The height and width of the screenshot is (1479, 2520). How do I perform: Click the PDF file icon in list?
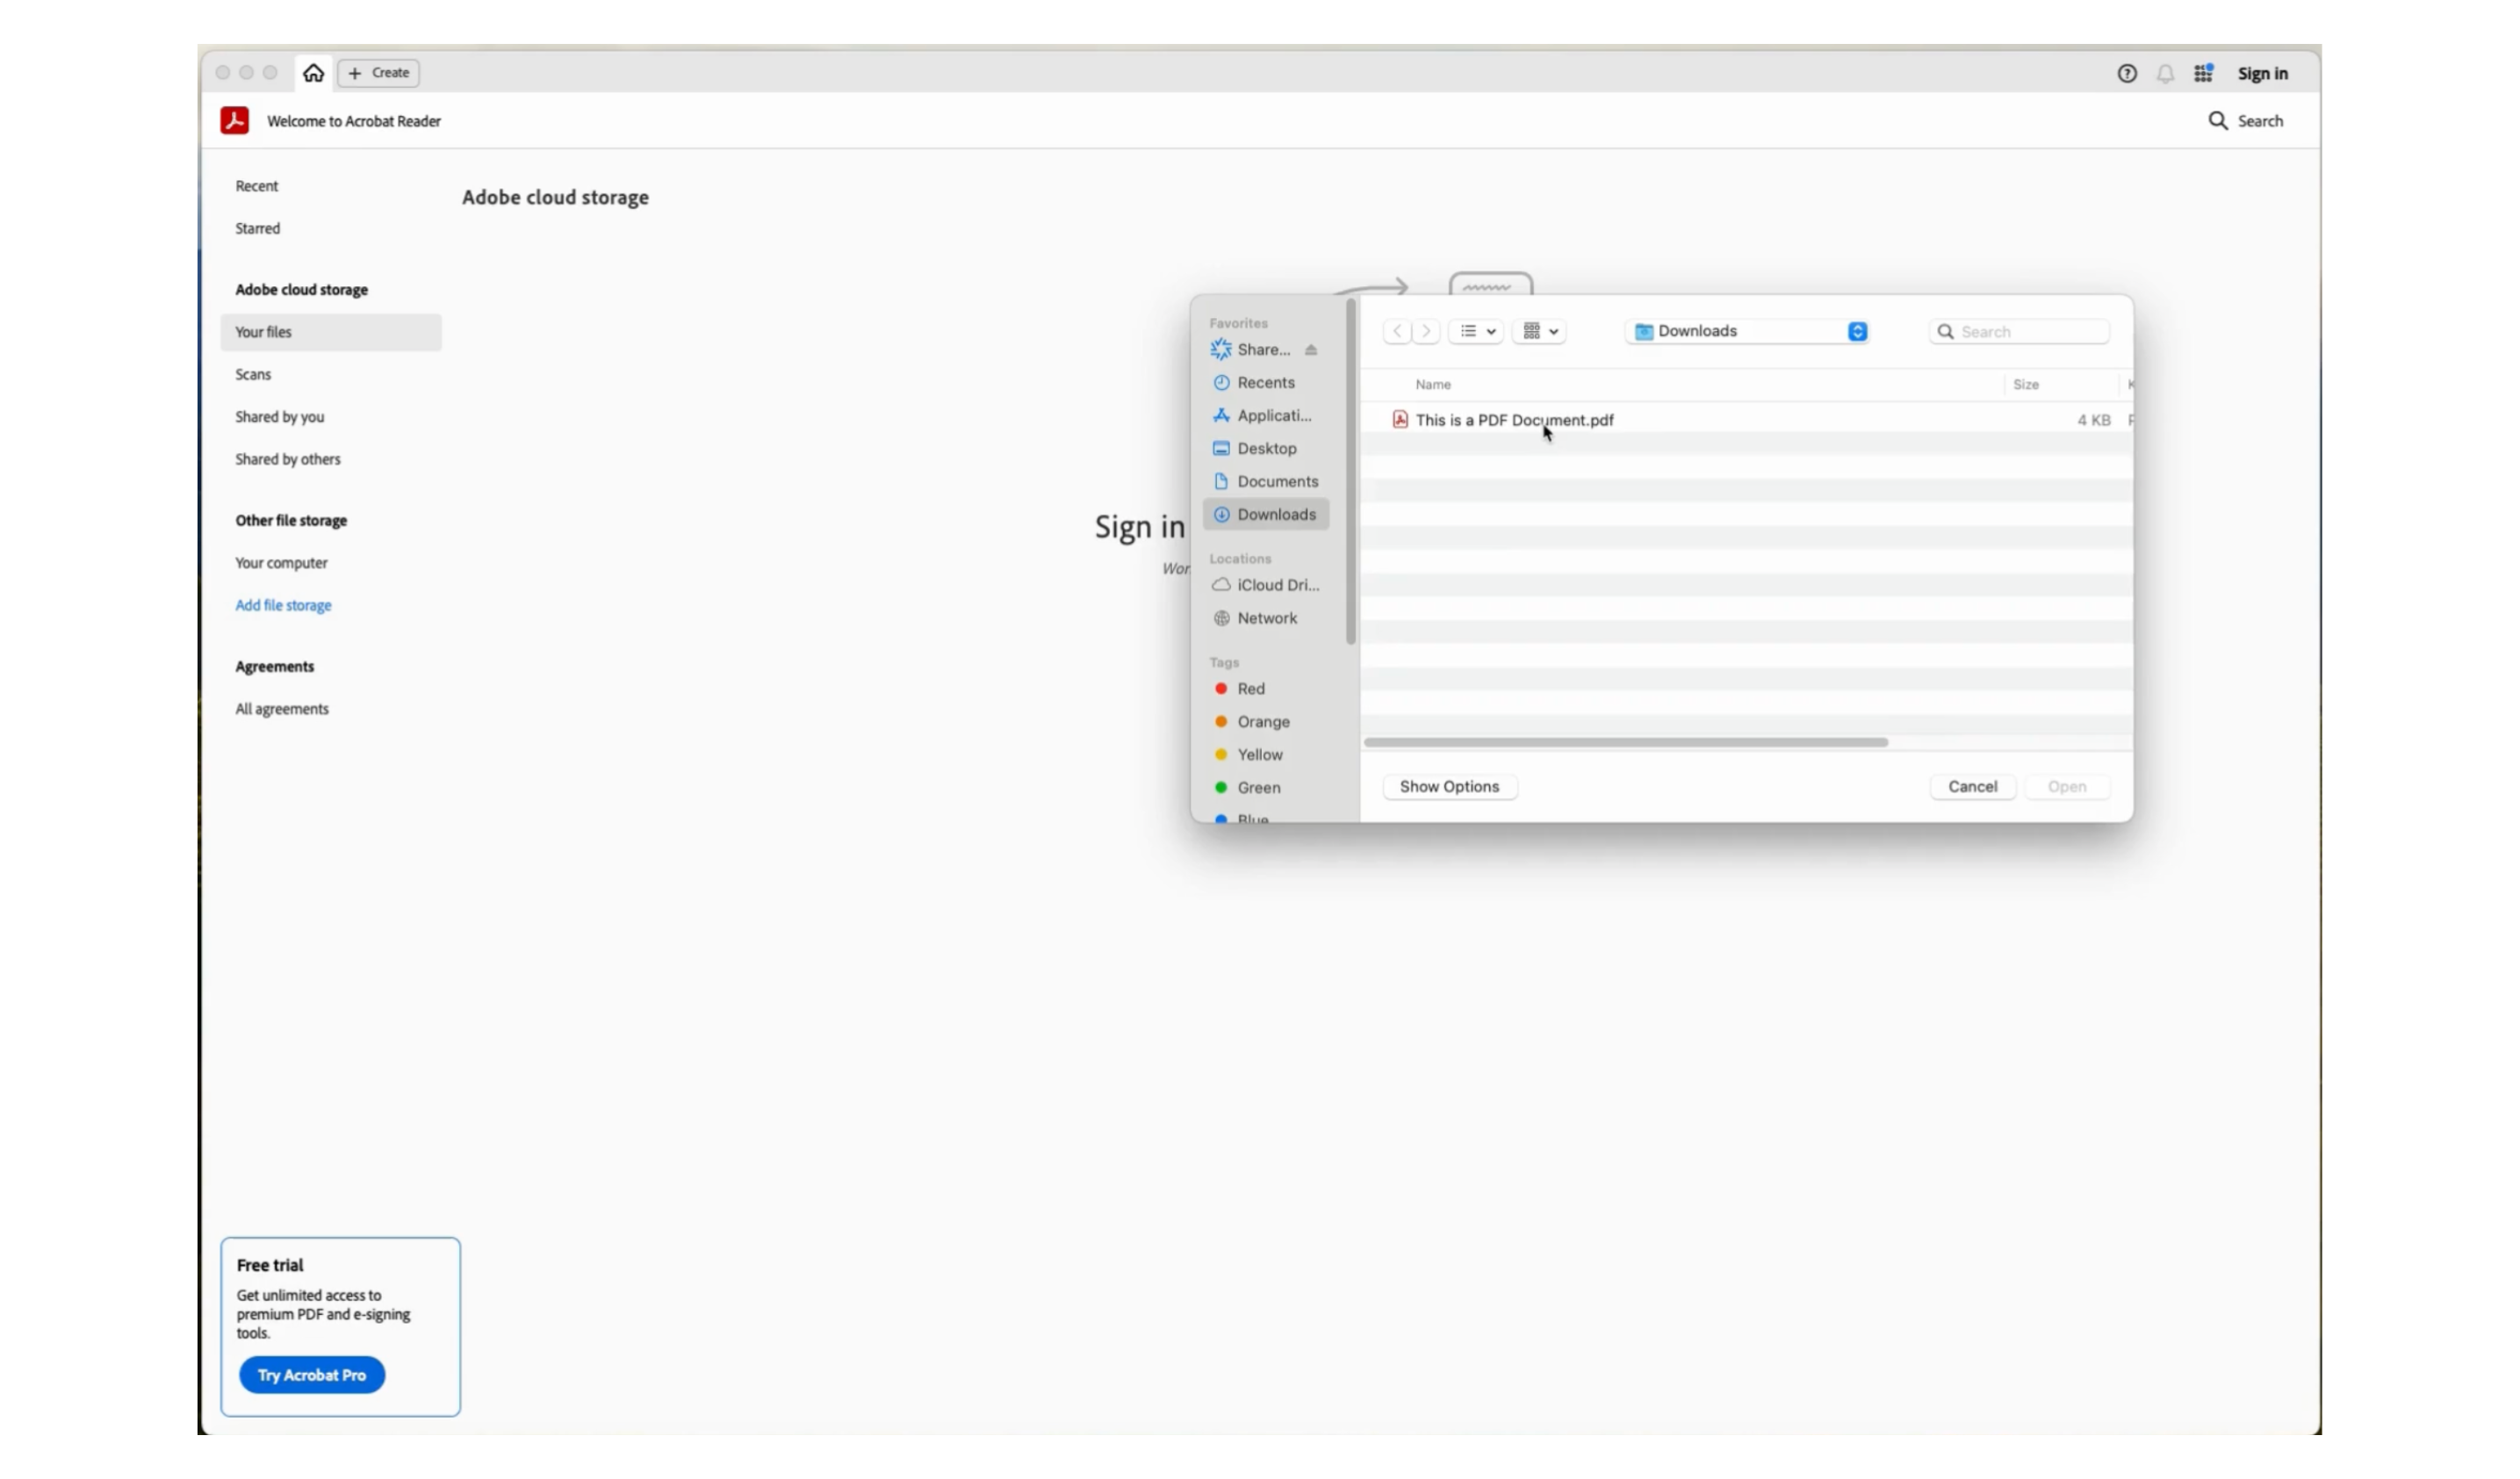point(1400,420)
